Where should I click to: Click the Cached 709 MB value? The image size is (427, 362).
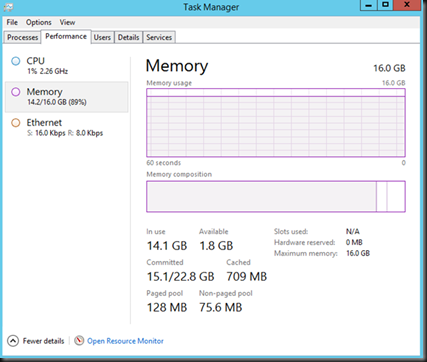tap(247, 277)
